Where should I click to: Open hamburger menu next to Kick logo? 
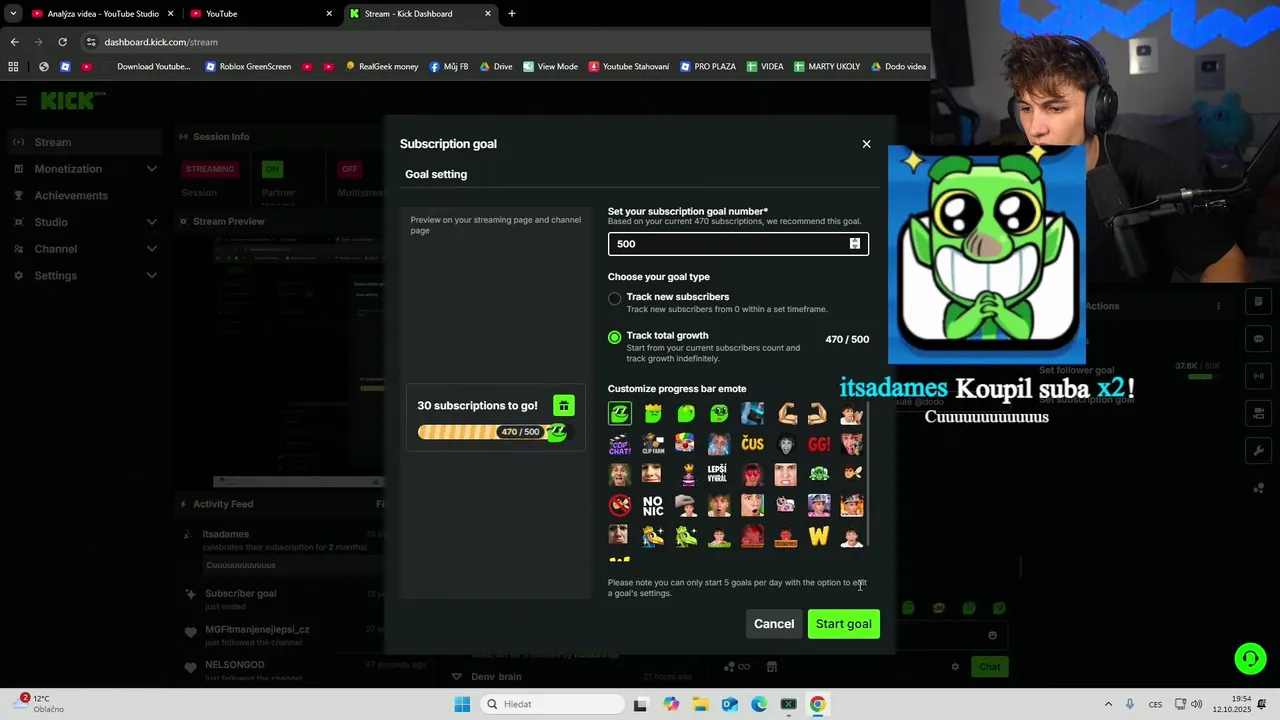pos(21,100)
